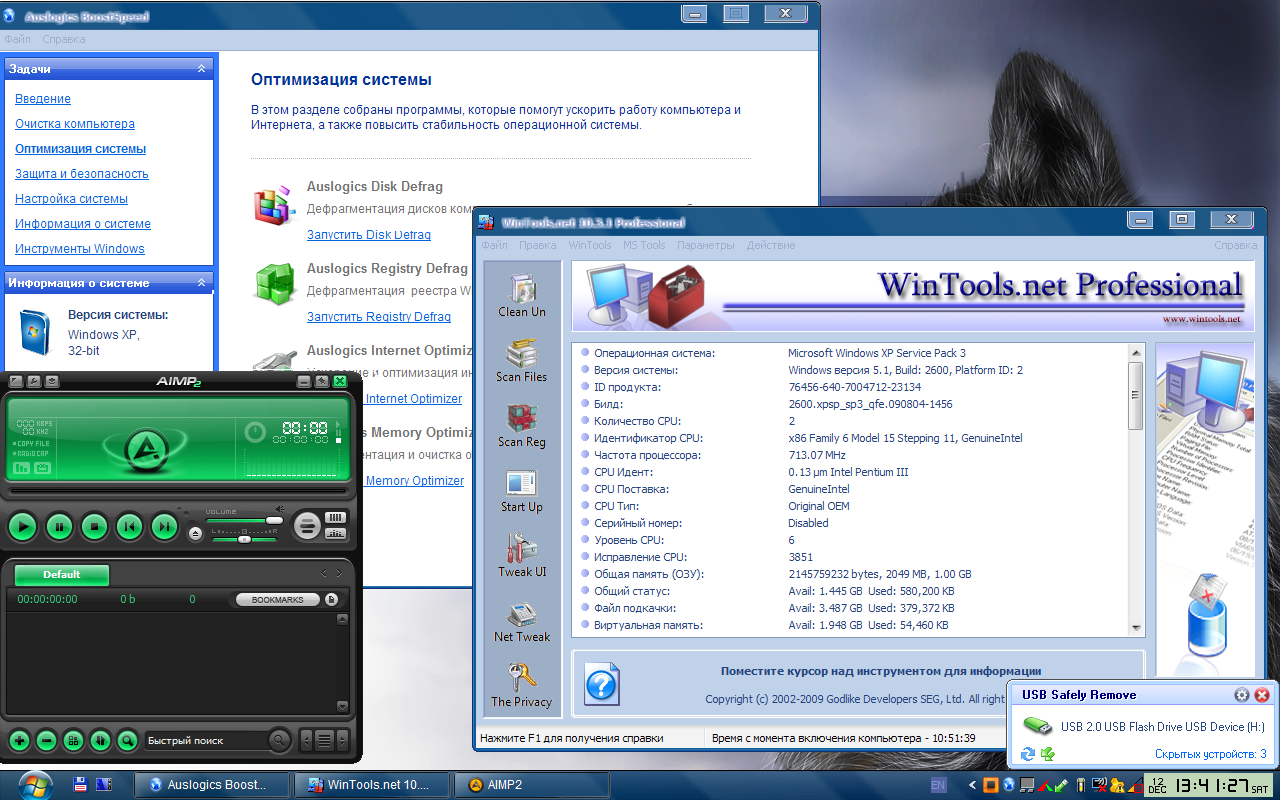Open the MS Tools menu in WinTools
Image resolution: width=1280 pixels, height=800 pixels.
644,245
